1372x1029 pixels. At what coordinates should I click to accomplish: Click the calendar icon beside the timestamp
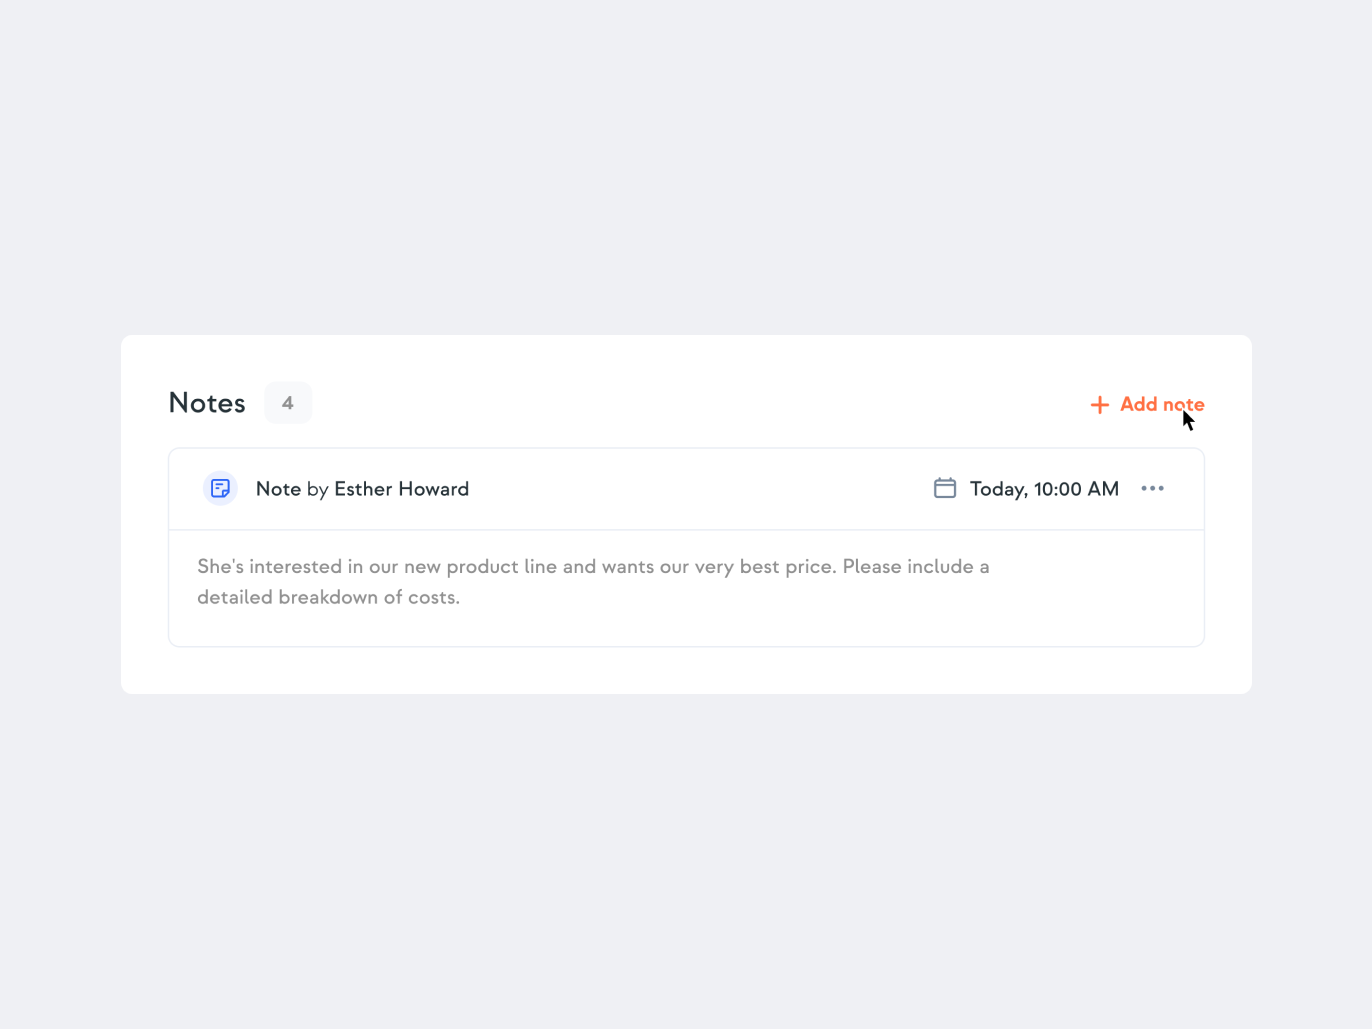pos(945,488)
